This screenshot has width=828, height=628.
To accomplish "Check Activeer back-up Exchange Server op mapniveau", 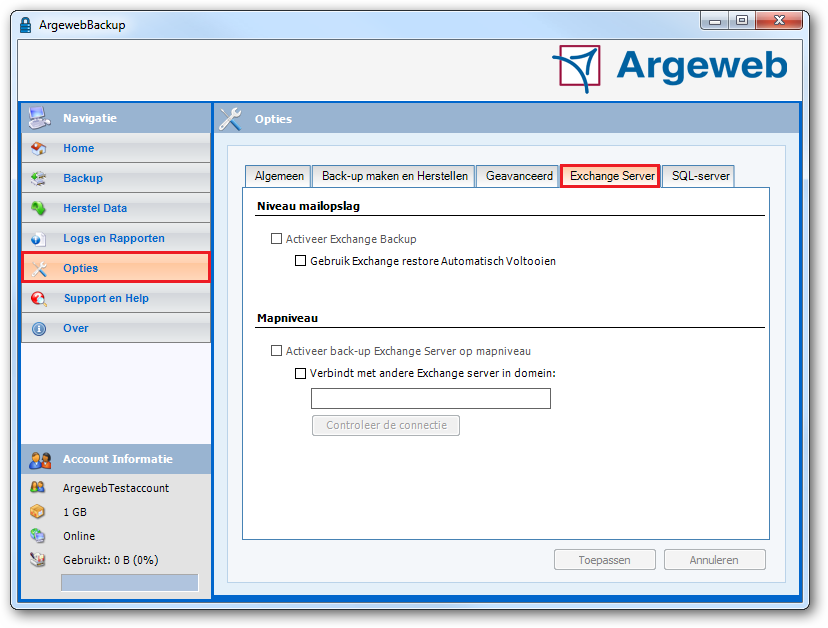I will [x=276, y=351].
